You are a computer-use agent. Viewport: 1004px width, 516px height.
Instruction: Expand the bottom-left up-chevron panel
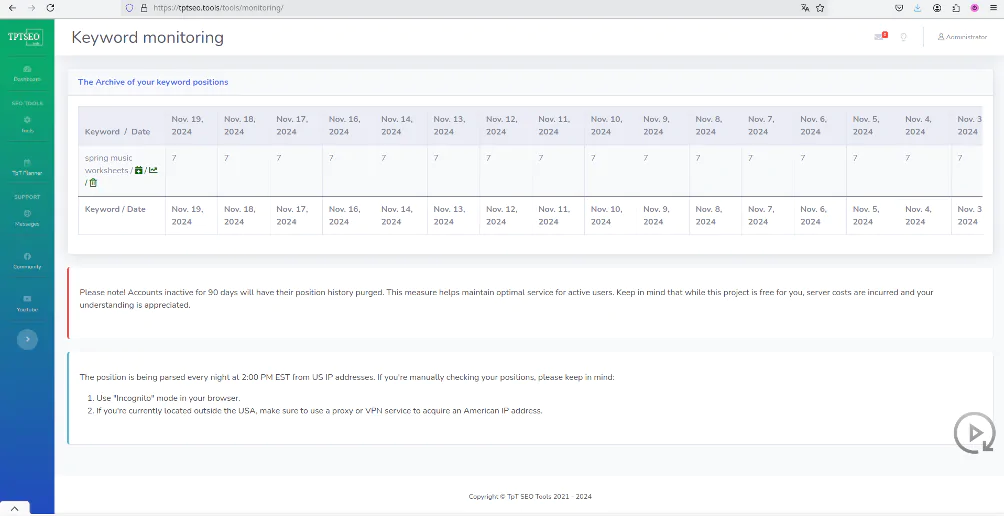pyautogui.click(x=14, y=509)
